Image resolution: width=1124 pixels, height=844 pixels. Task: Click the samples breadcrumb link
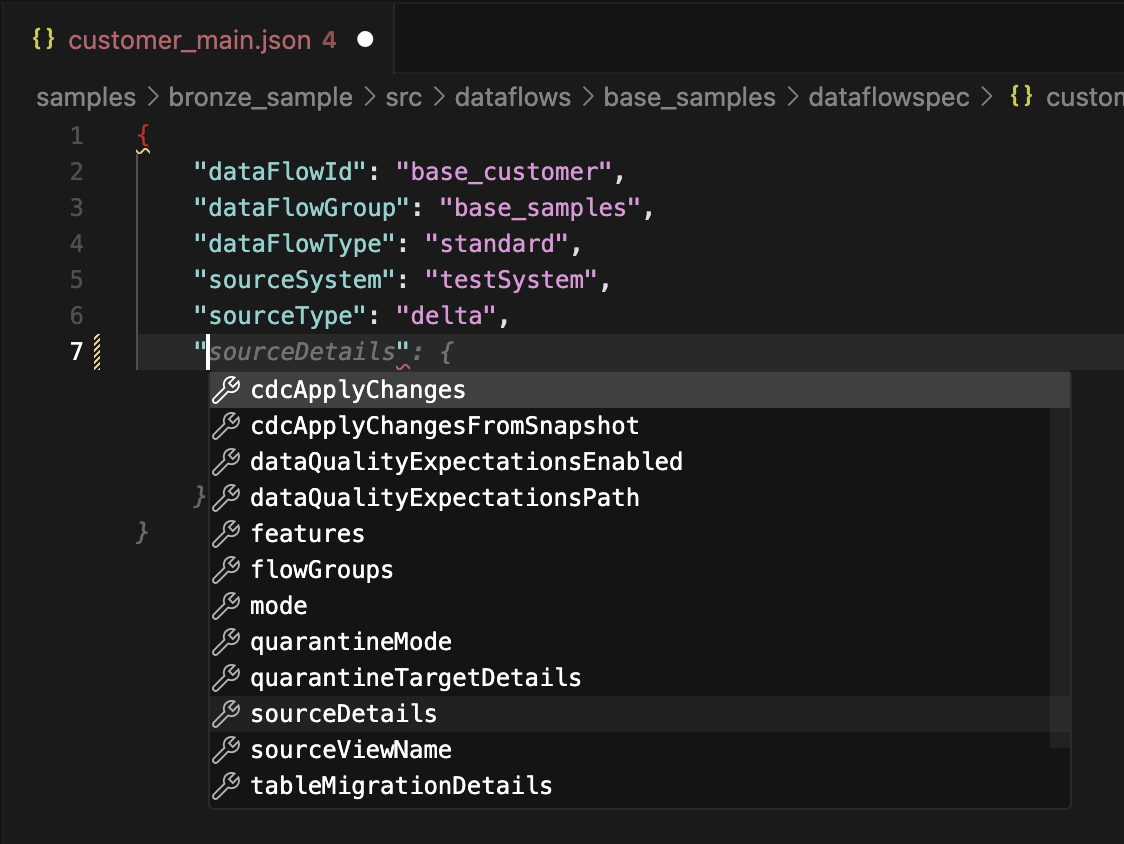click(85, 97)
